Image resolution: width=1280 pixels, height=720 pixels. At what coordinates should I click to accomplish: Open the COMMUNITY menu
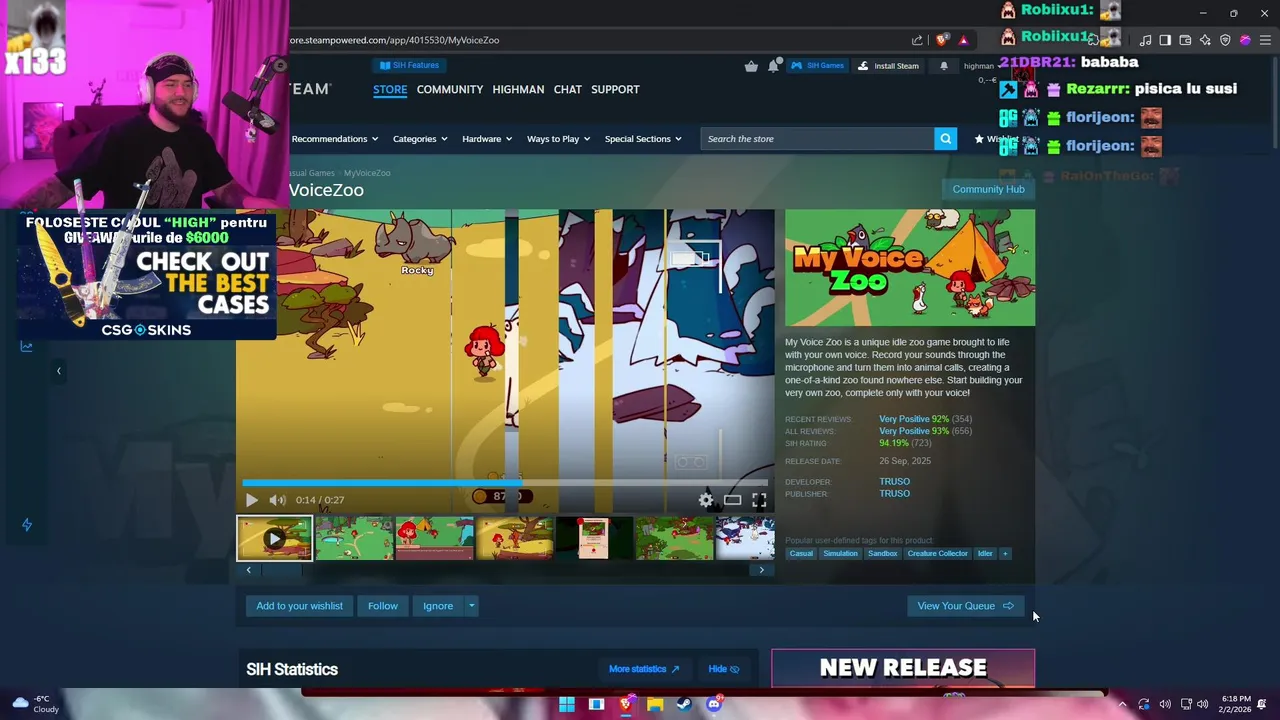tap(450, 89)
